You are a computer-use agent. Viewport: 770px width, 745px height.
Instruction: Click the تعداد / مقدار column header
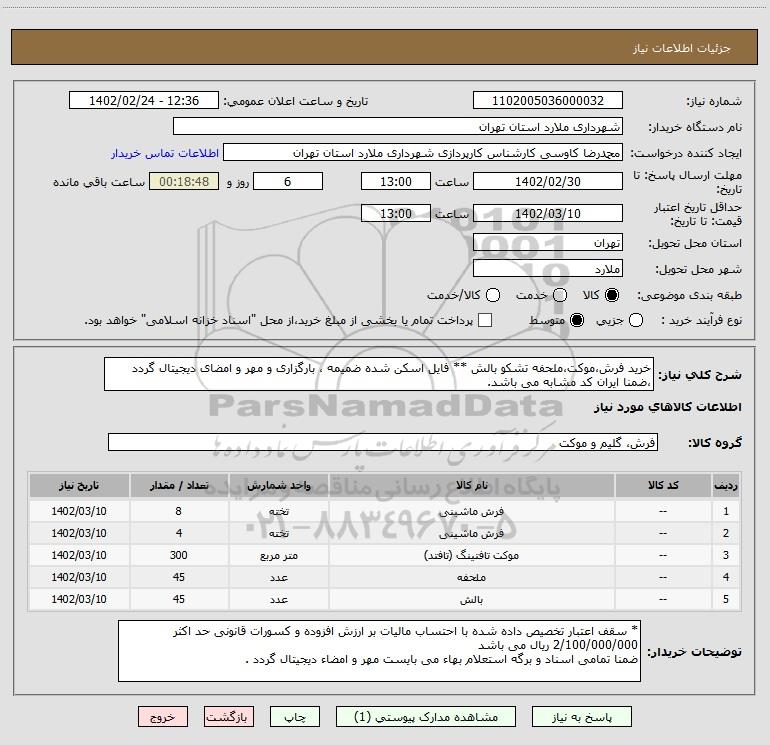tap(179, 485)
